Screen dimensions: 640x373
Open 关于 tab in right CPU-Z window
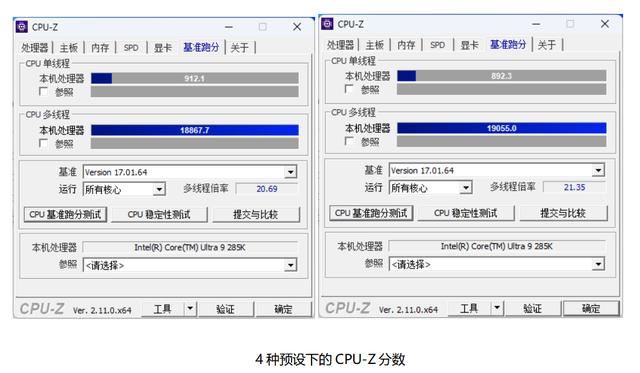[547, 45]
